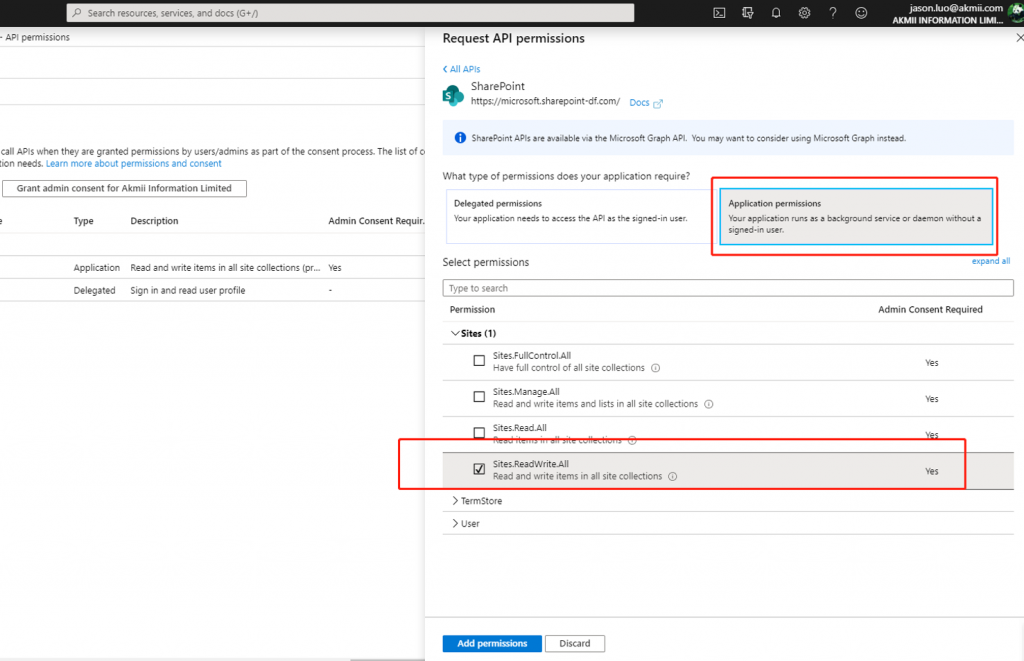The image size is (1024, 661).
Task: Click the Sign in and read user profile row
Action: (x=212, y=290)
